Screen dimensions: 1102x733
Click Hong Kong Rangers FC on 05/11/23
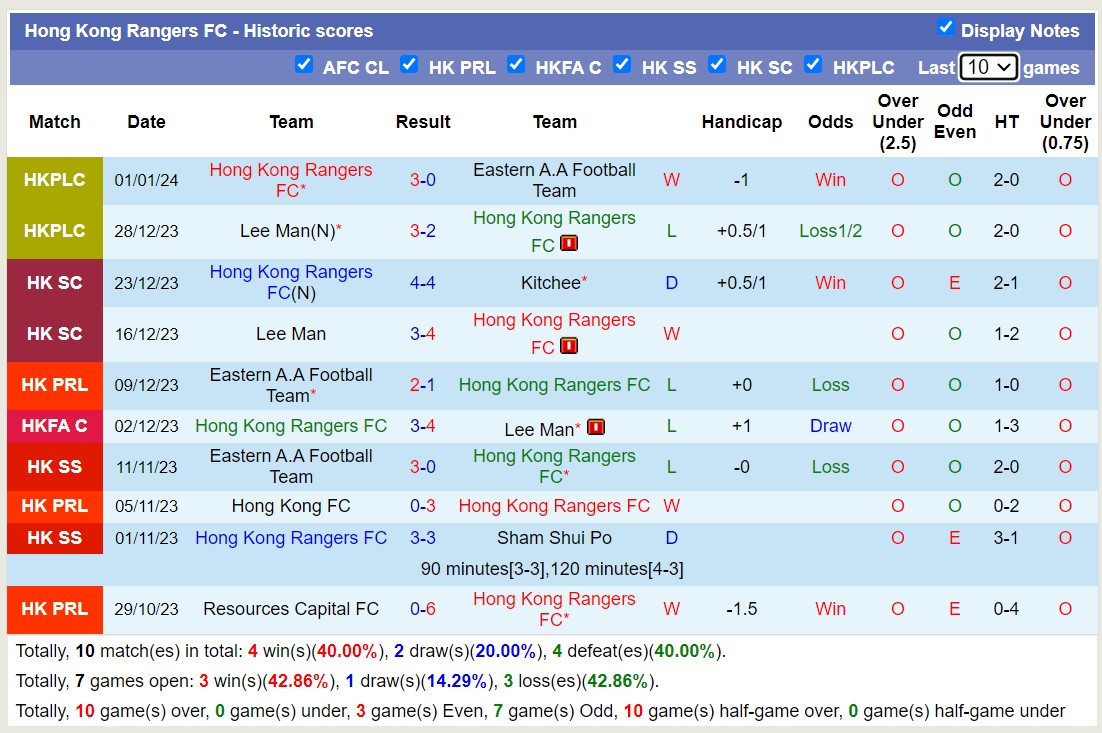(554, 506)
